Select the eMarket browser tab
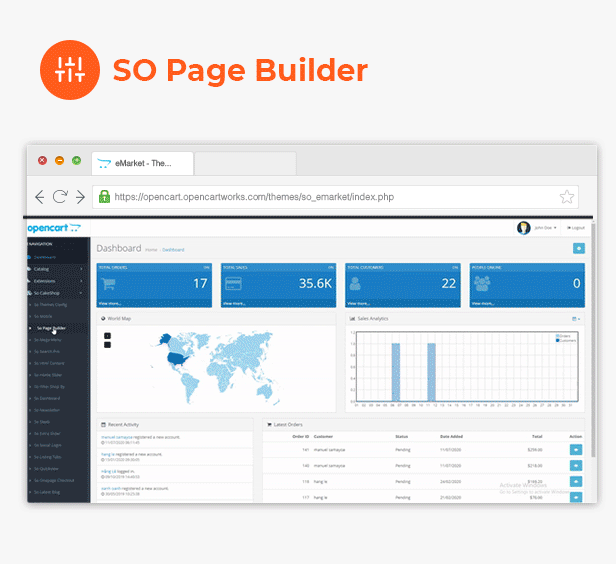 pos(142,163)
